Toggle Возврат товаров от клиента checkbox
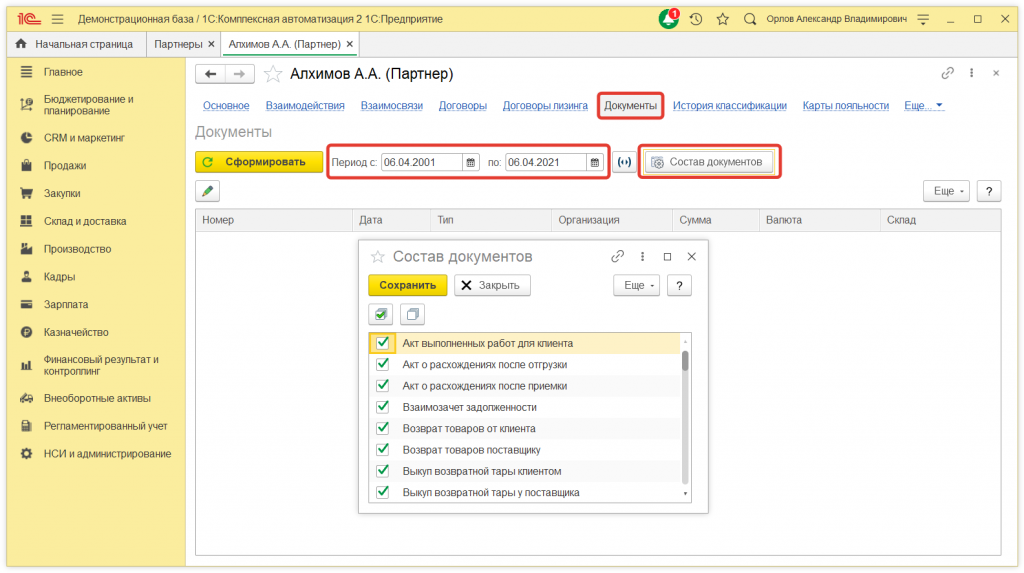The image size is (1024, 573). point(382,428)
